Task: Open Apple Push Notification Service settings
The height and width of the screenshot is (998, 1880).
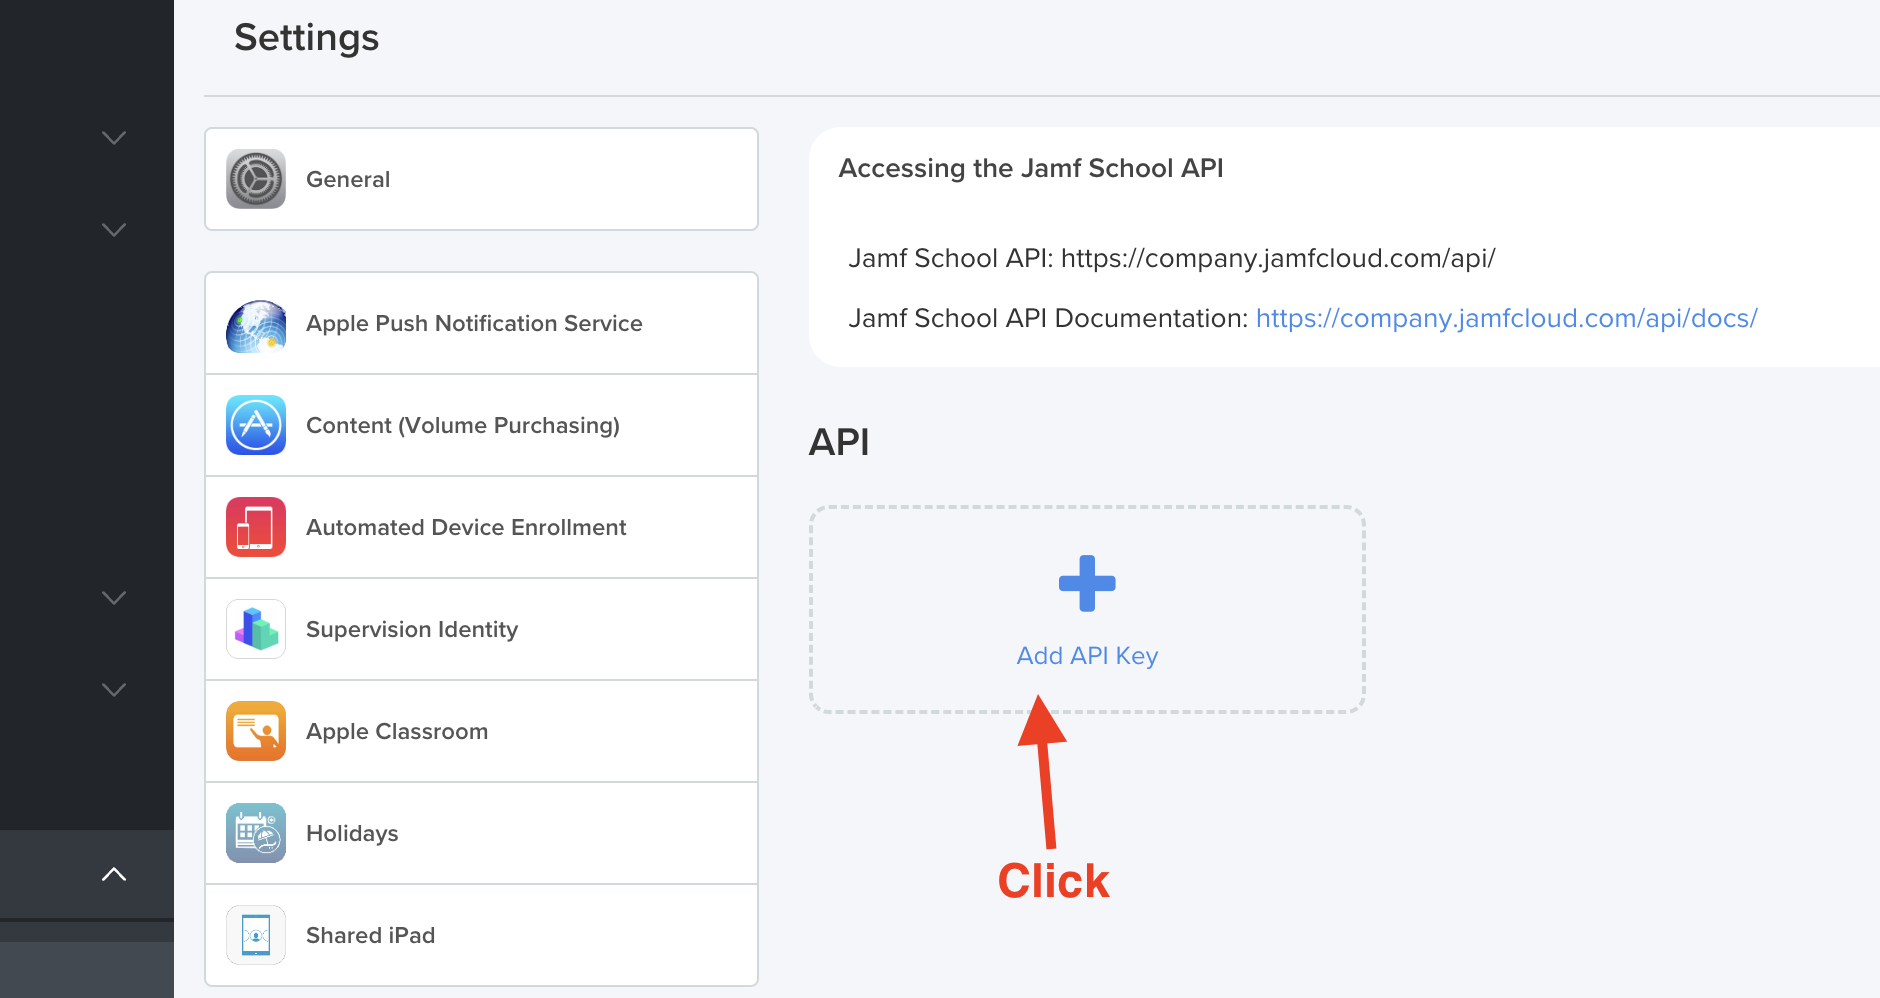Action: [481, 323]
